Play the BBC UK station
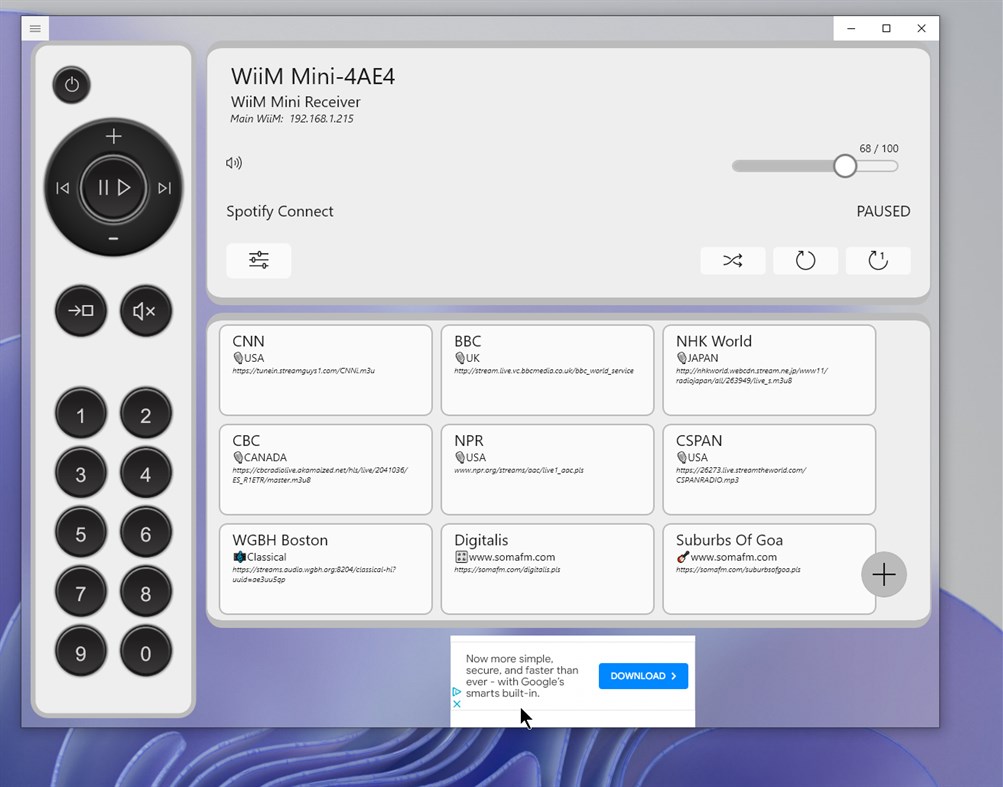Image resolution: width=1003 pixels, height=787 pixels. point(547,369)
